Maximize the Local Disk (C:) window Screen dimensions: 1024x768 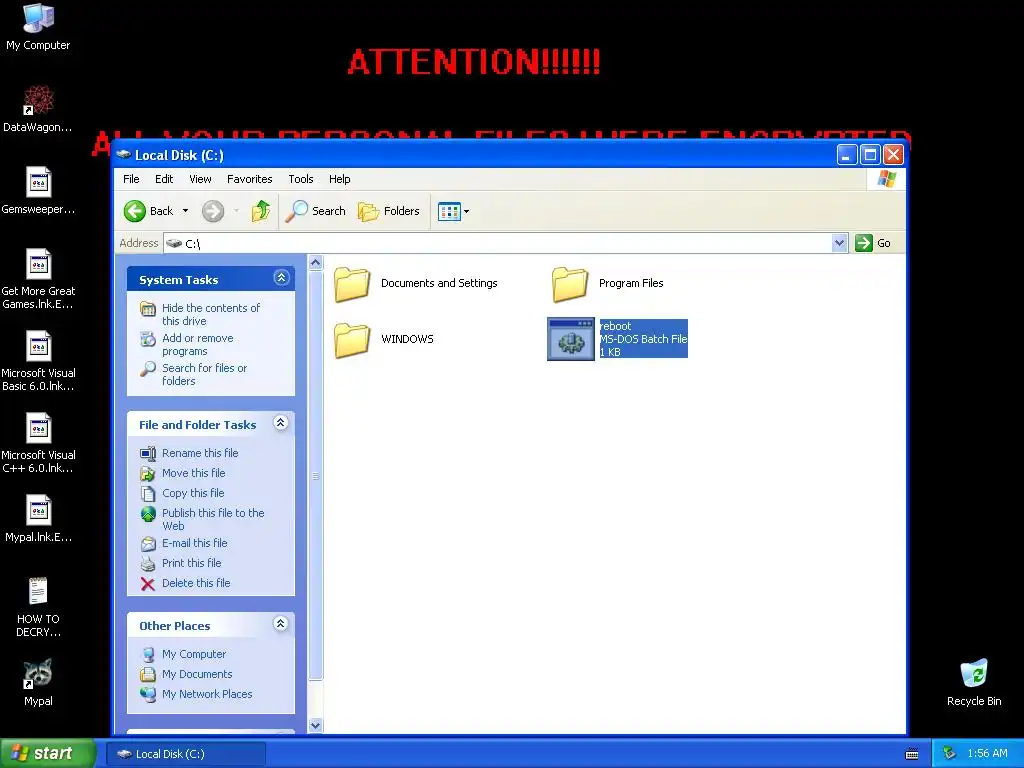tap(870, 155)
